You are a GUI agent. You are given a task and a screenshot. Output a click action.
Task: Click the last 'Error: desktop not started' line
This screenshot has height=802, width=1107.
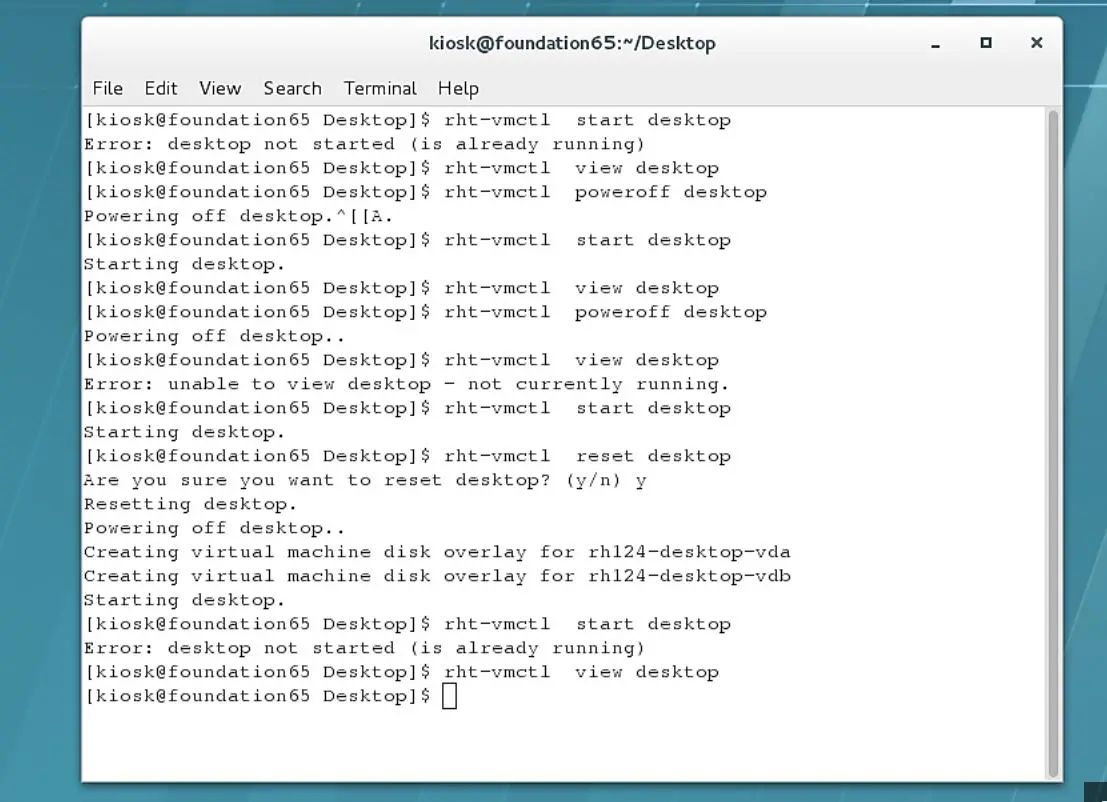click(364, 648)
